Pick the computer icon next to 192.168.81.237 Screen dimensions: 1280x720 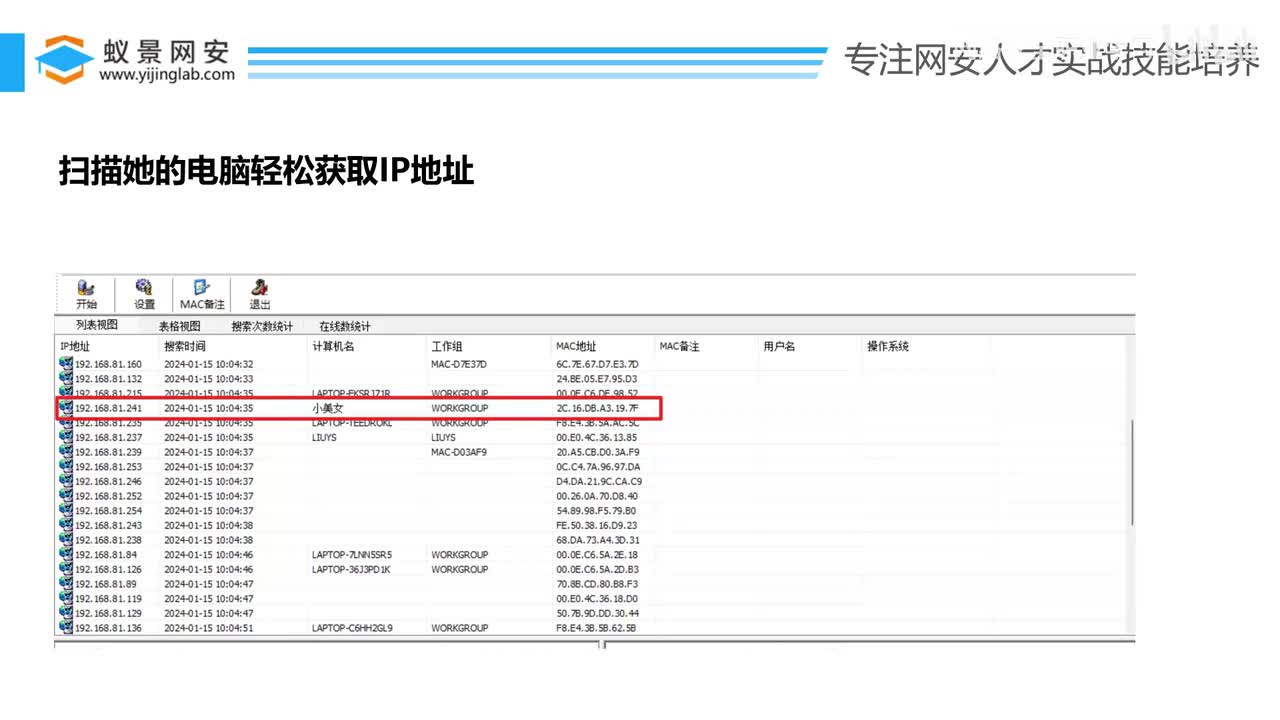point(66,437)
